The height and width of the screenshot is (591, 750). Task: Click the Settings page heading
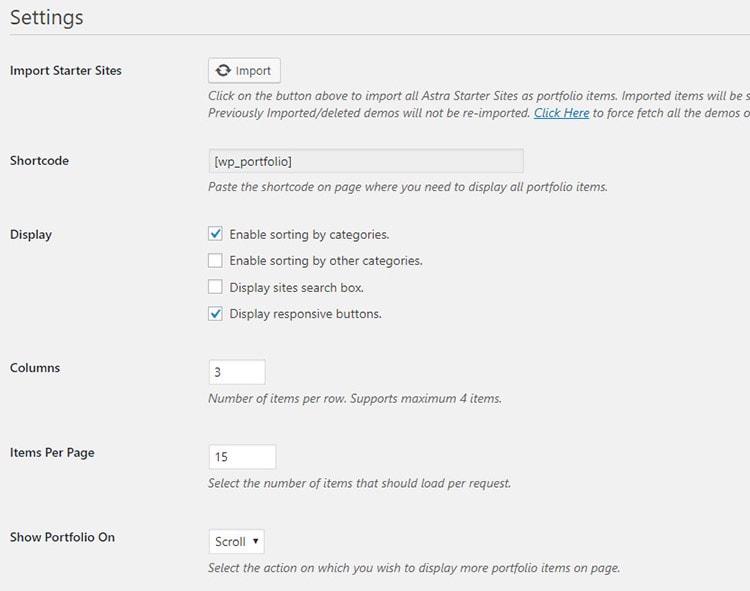(47, 18)
